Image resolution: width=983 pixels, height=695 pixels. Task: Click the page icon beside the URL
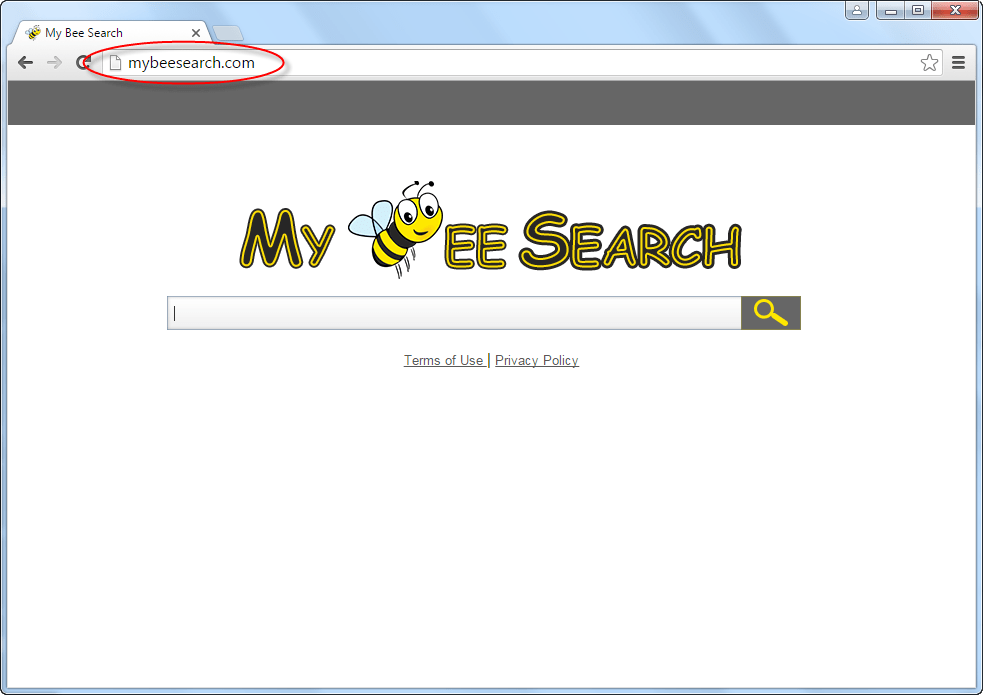[x=115, y=63]
